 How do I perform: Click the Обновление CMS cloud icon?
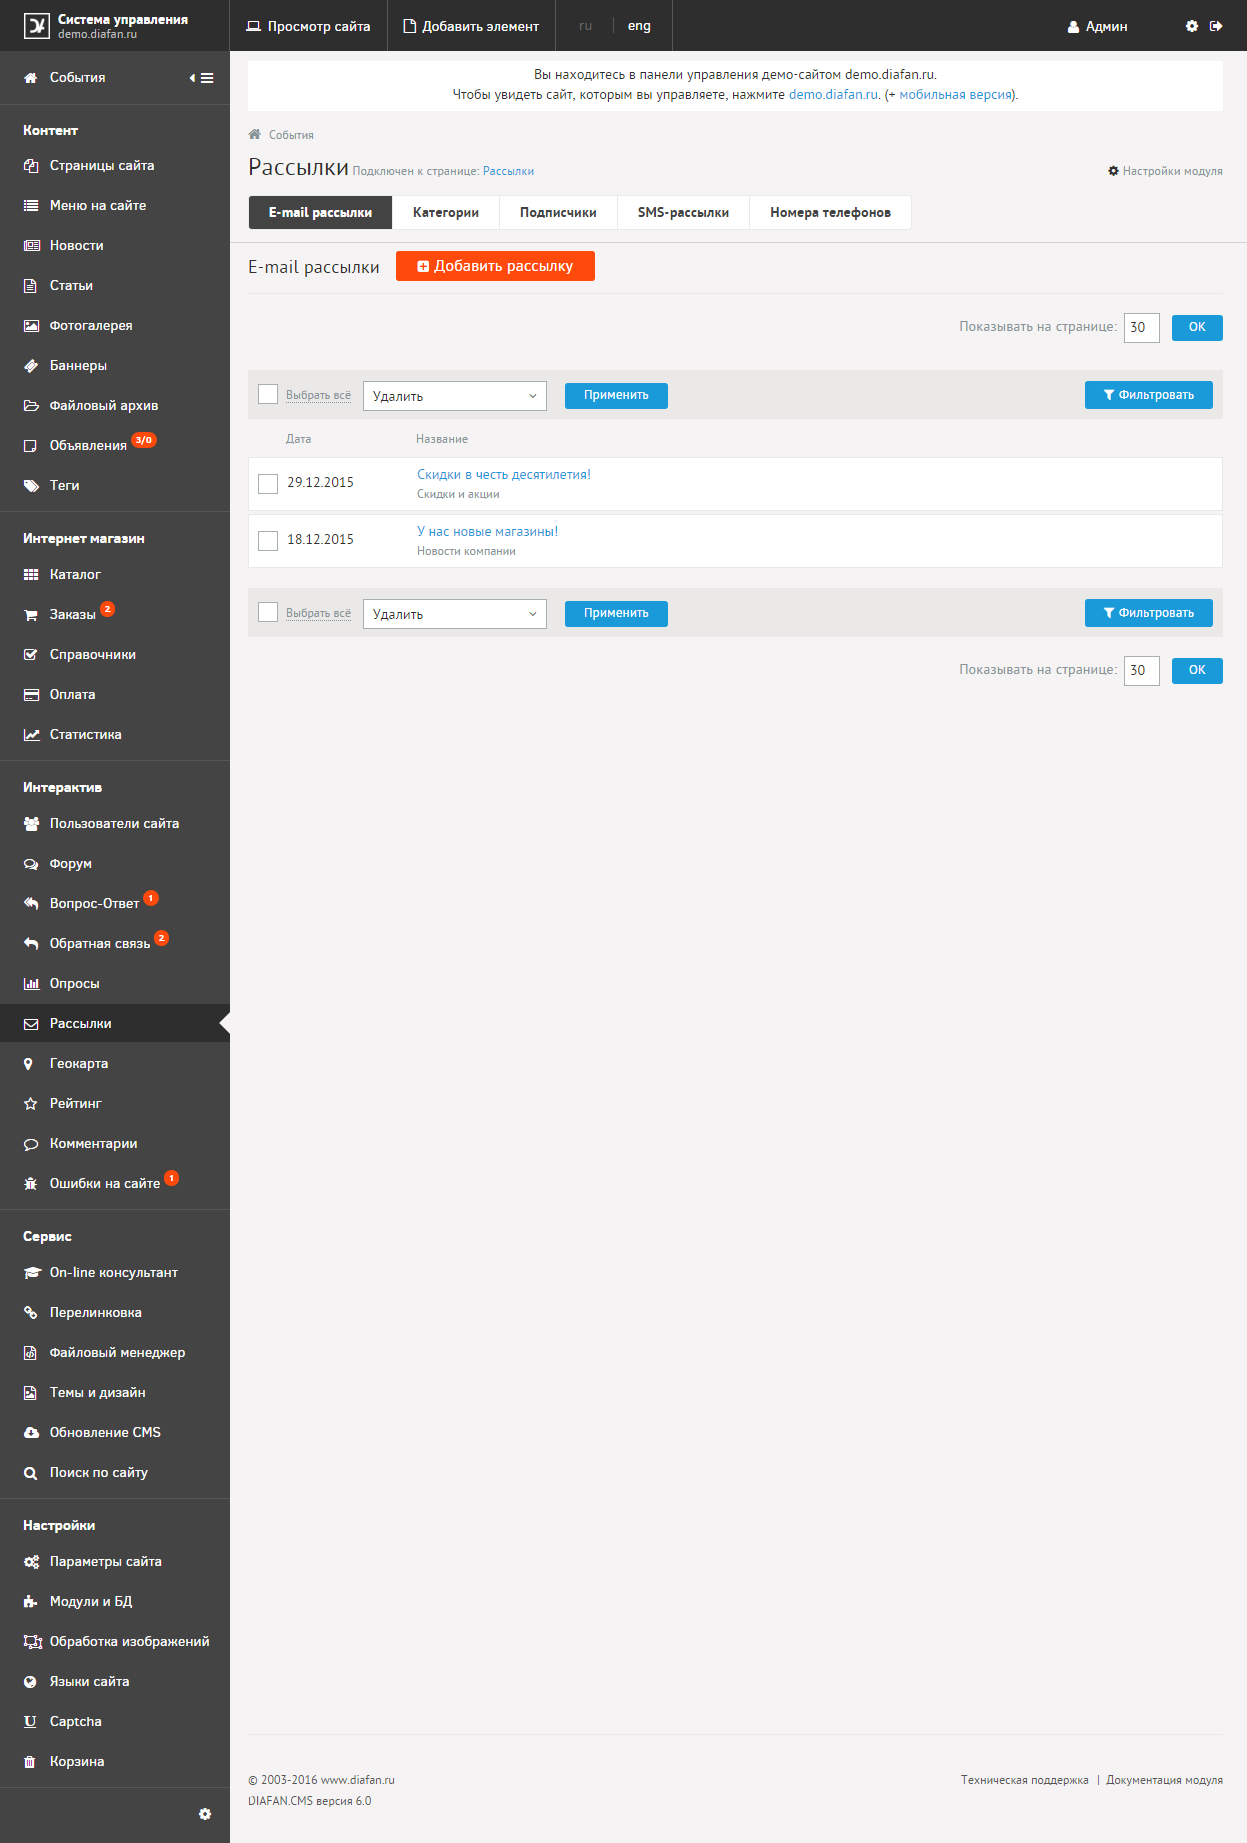[31, 1433]
